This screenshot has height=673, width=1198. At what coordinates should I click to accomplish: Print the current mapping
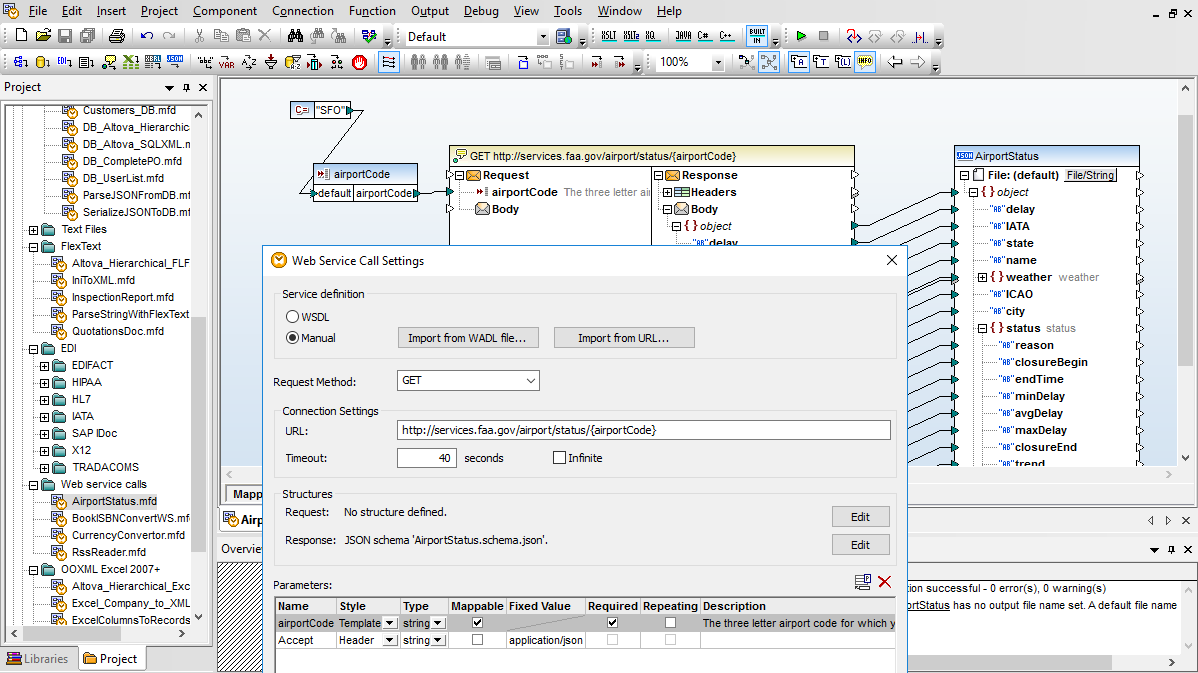[116, 36]
